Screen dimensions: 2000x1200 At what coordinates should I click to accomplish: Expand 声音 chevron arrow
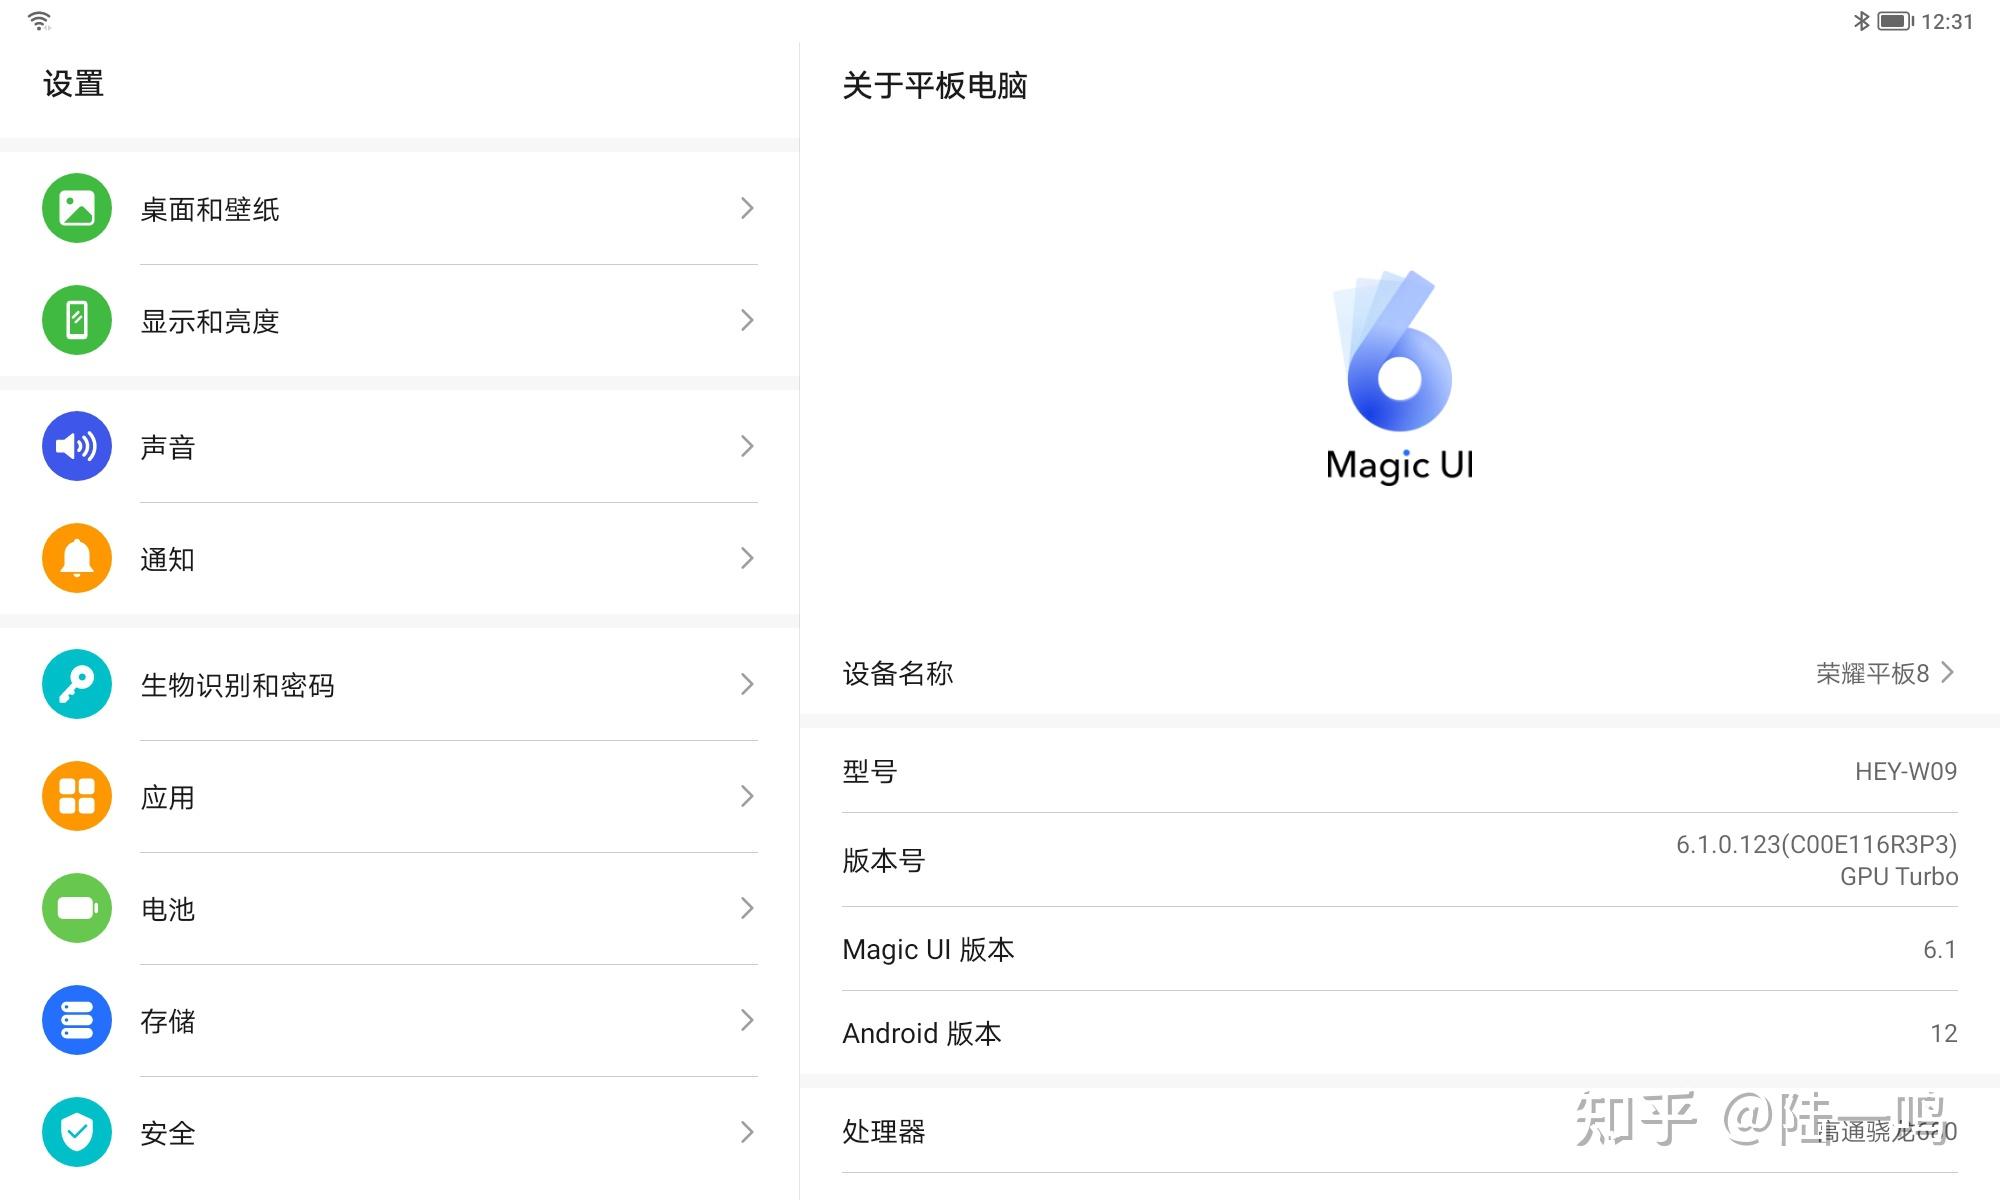point(747,446)
